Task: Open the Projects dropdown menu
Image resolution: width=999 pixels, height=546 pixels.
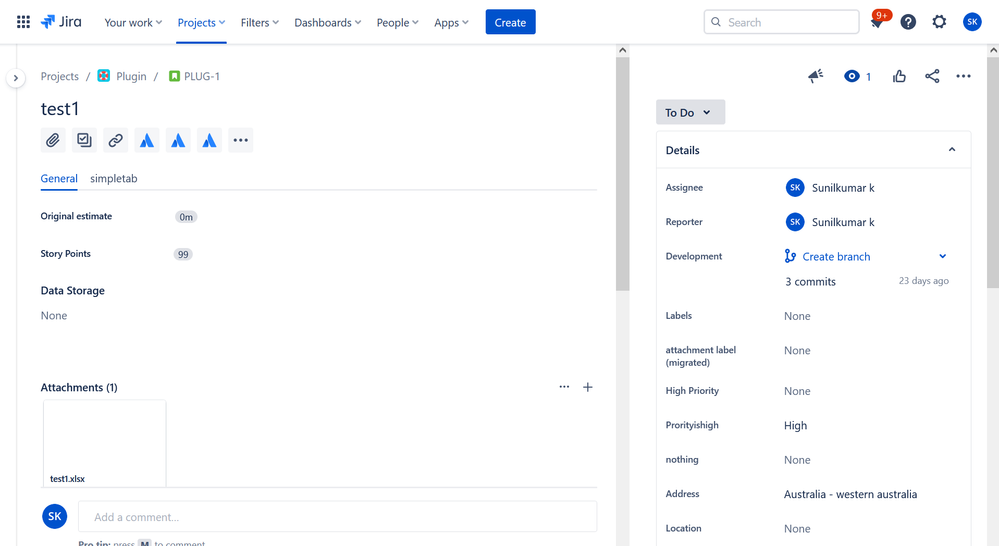Action: (201, 22)
